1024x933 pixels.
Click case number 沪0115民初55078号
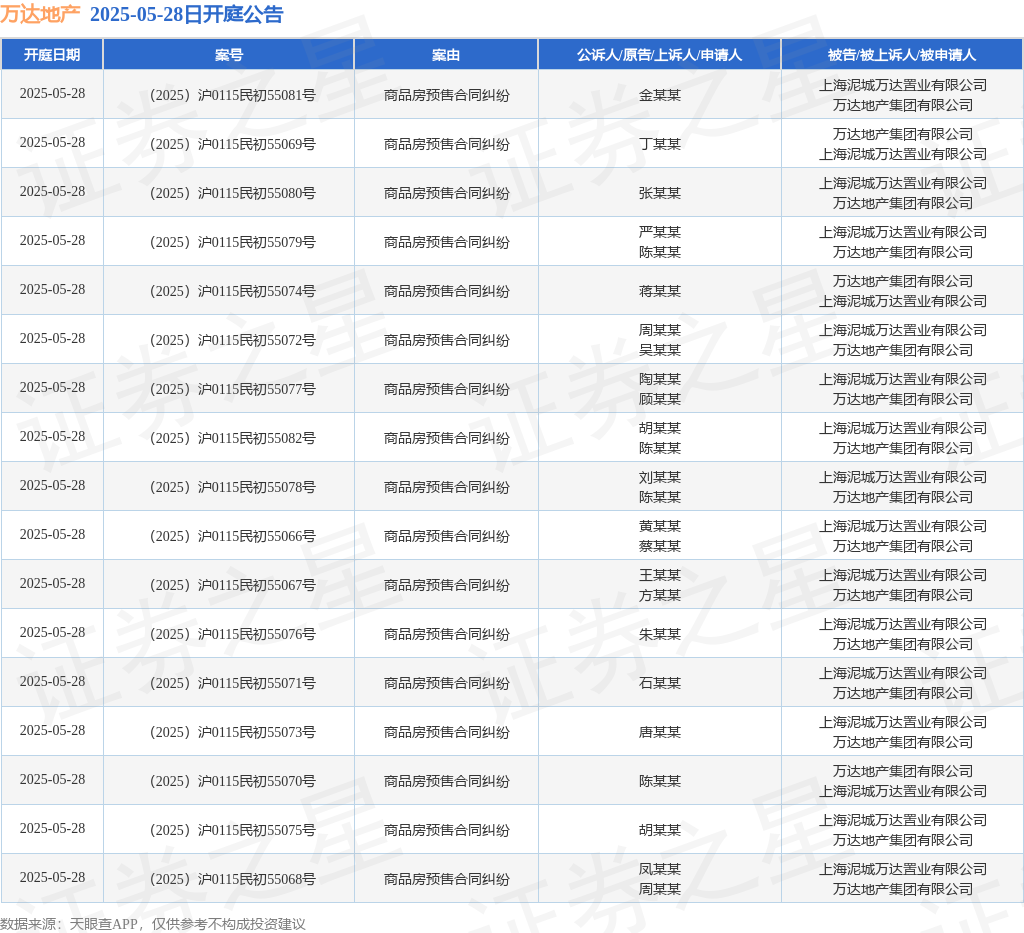(233, 487)
